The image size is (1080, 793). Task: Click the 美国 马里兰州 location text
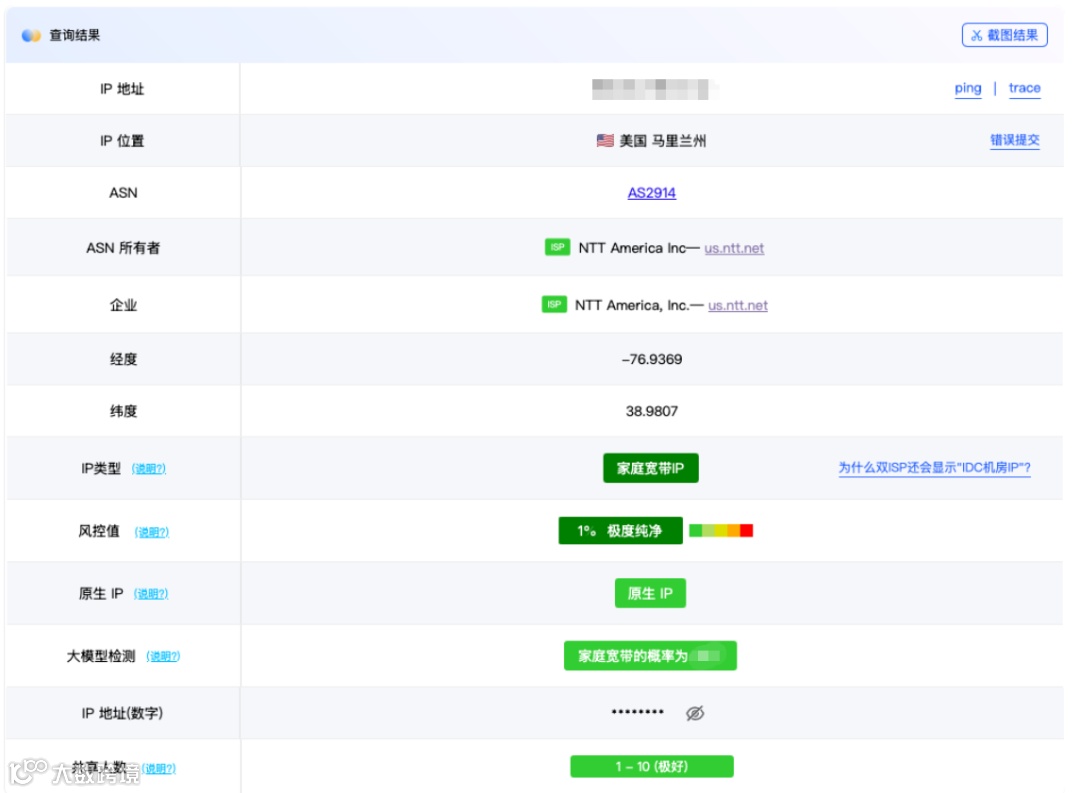pyautogui.click(x=663, y=141)
